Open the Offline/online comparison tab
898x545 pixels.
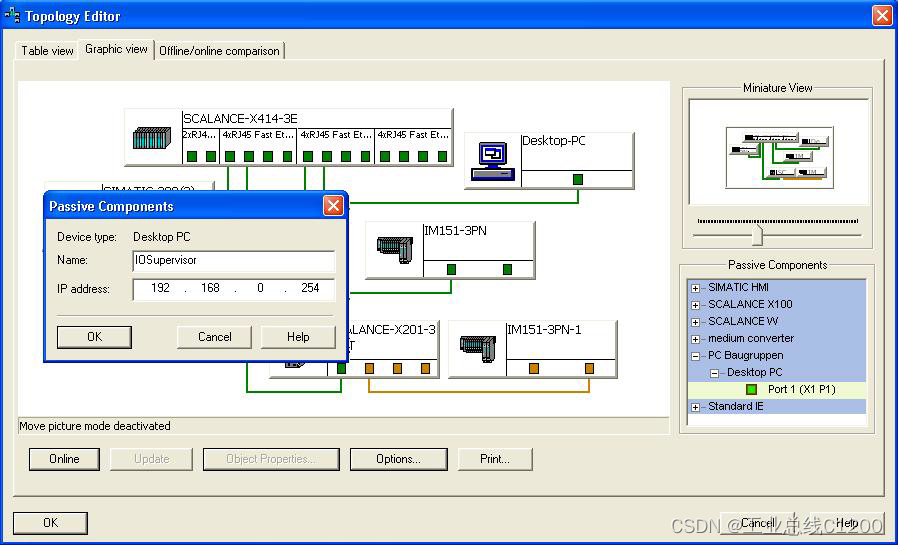pos(219,51)
